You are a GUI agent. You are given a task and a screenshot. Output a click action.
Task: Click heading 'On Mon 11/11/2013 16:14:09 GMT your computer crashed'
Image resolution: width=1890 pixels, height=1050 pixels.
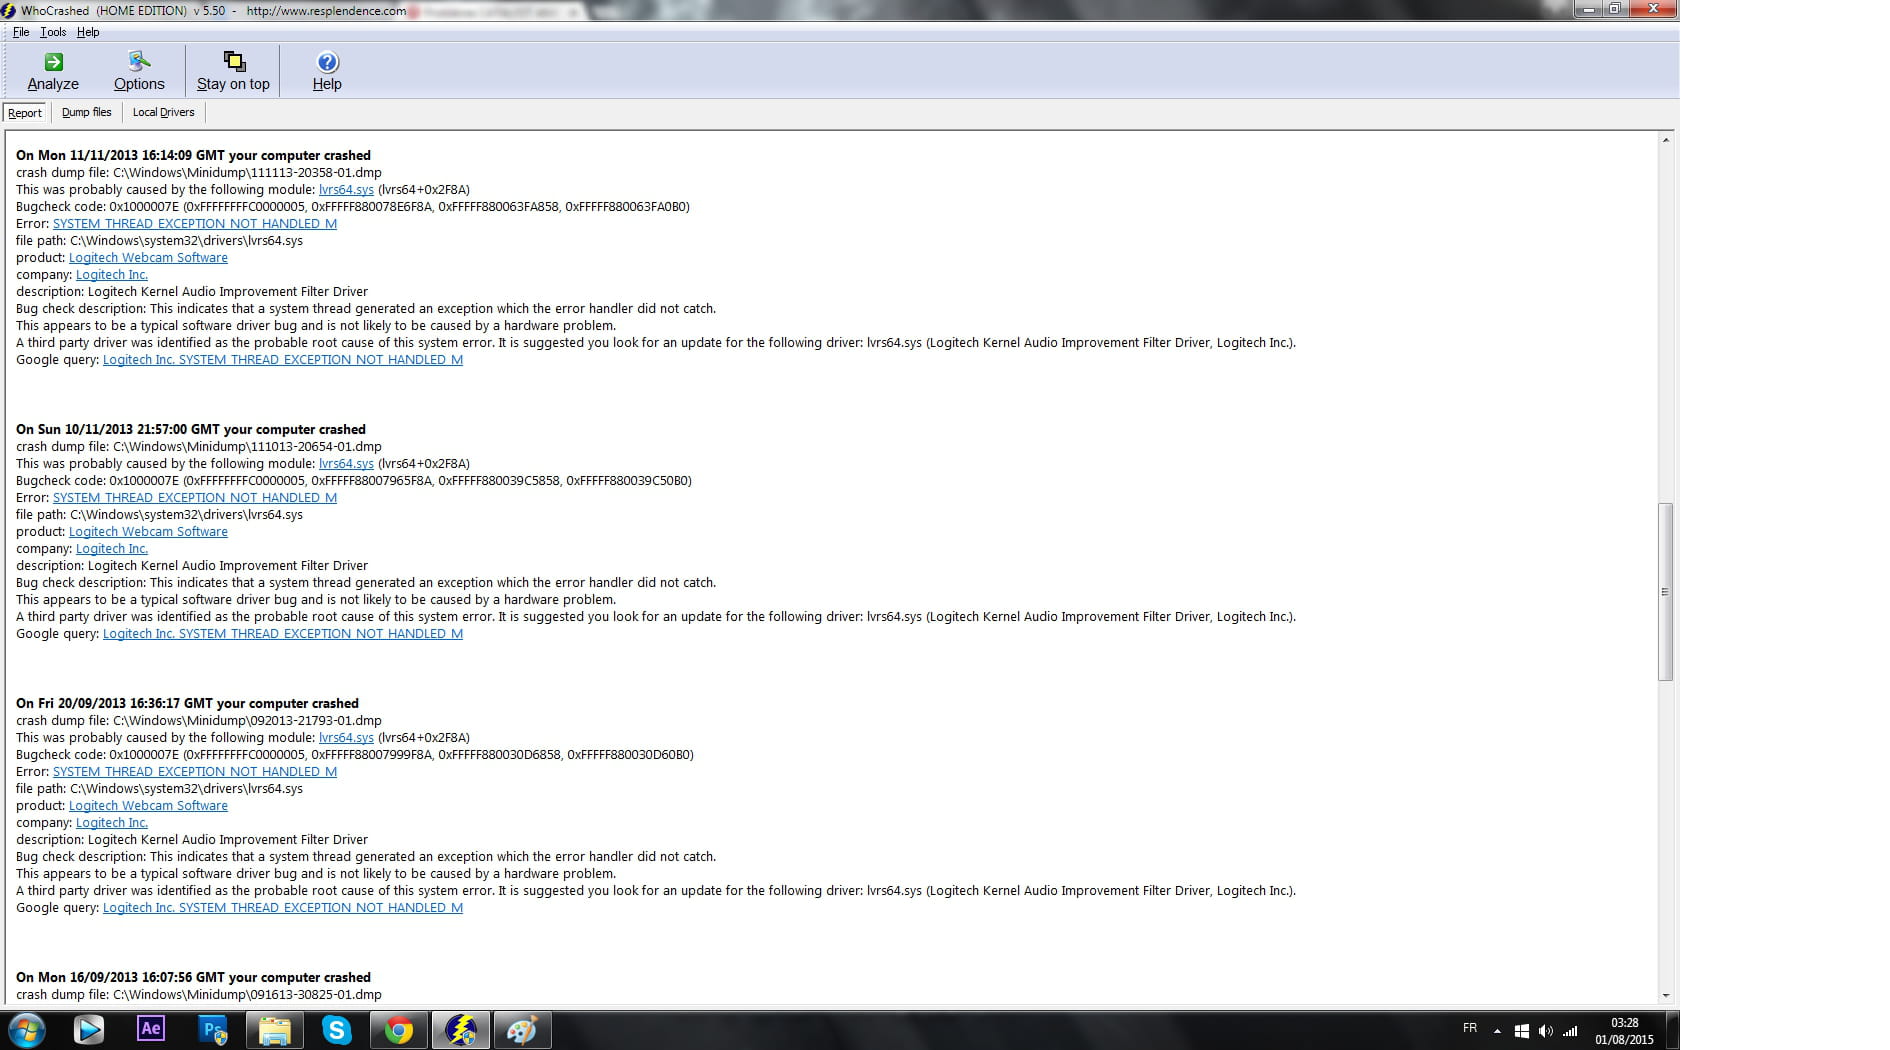(193, 156)
